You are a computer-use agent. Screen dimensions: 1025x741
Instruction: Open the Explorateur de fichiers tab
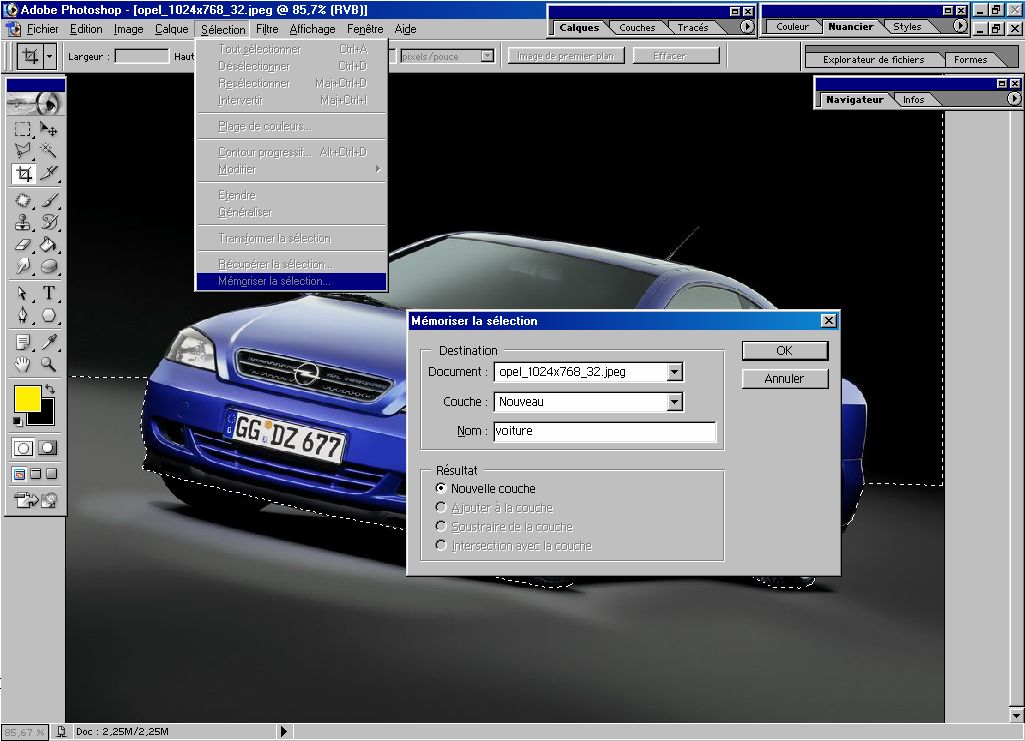pos(873,59)
